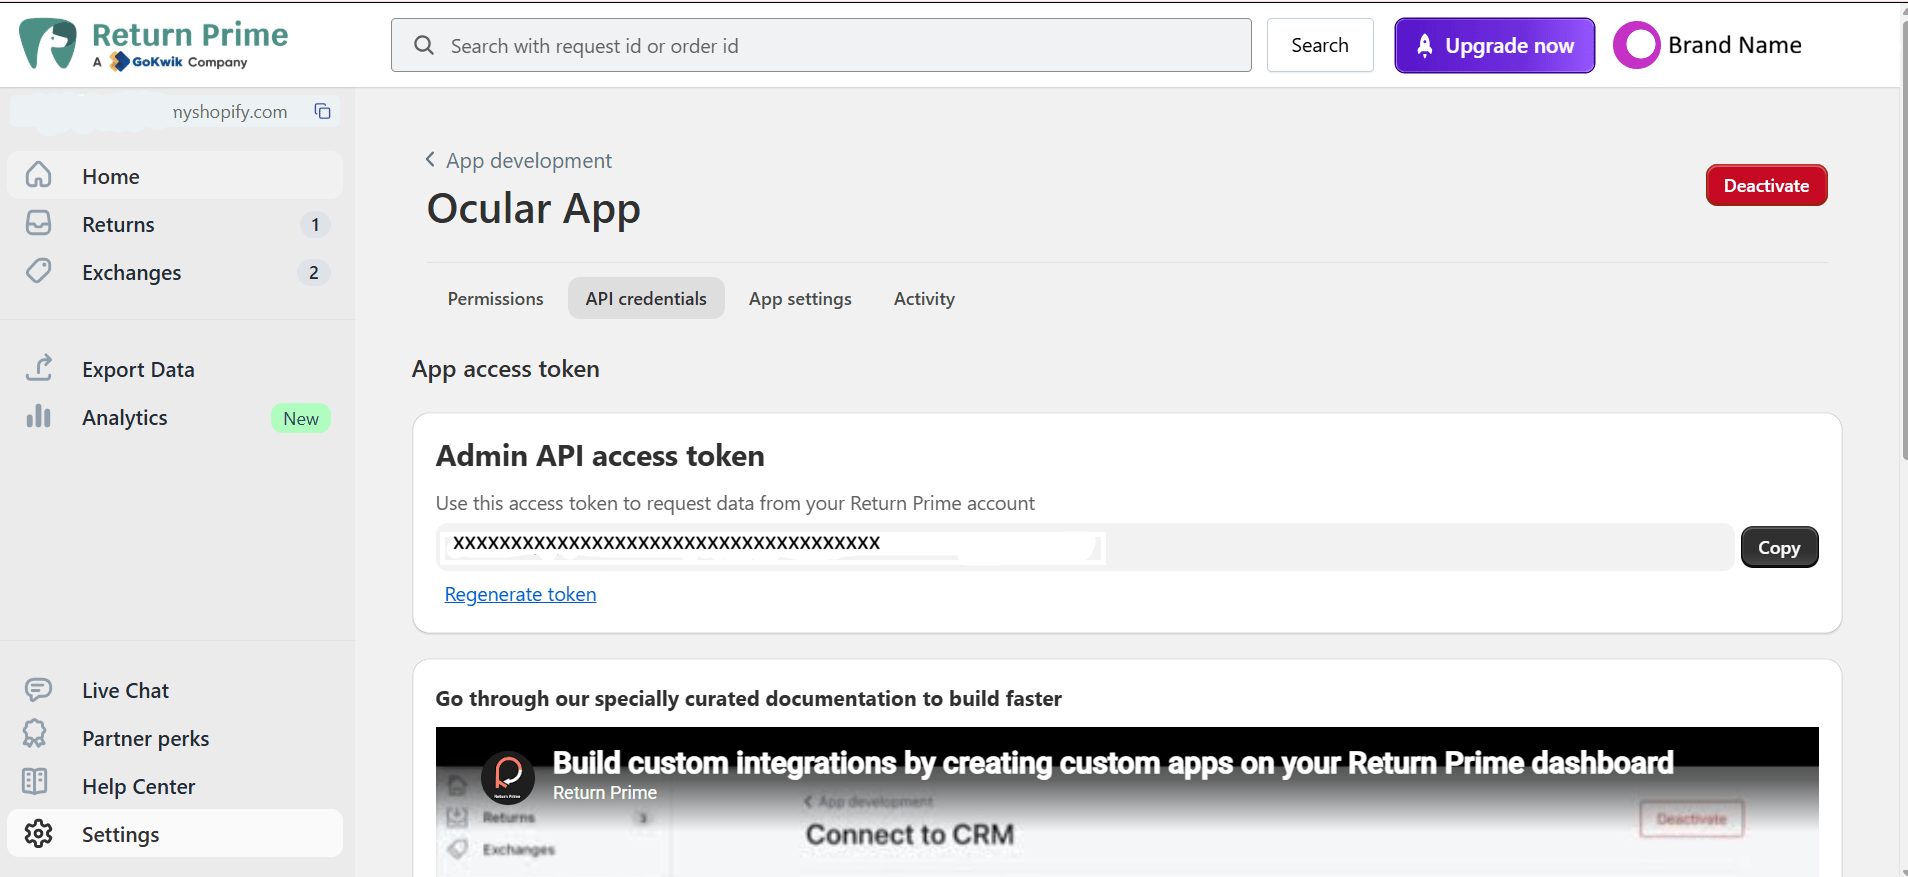Click the Settings gear icon
The width and height of the screenshot is (1908, 877).
point(39,833)
